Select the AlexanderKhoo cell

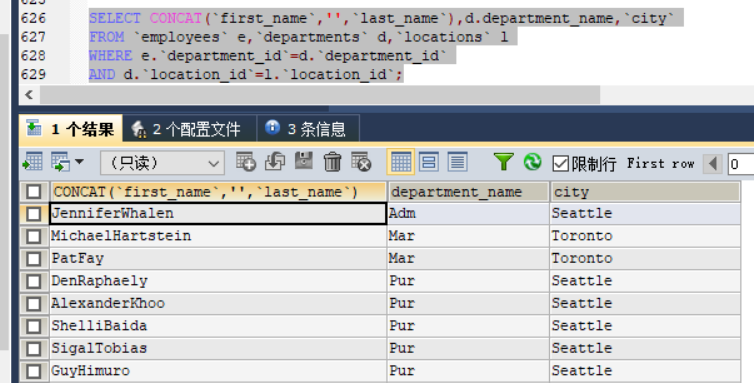(218, 304)
